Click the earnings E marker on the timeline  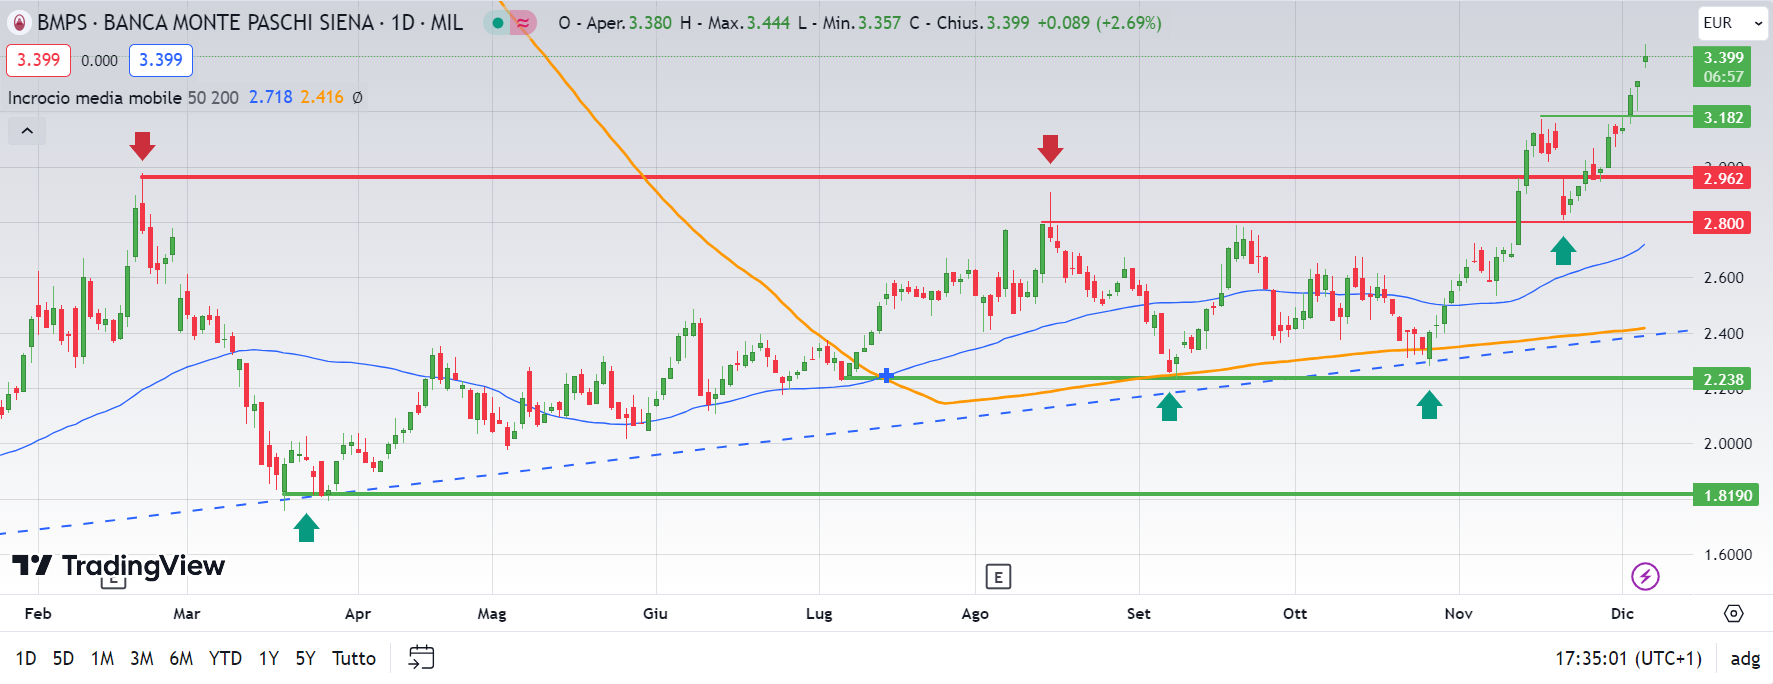(998, 577)
